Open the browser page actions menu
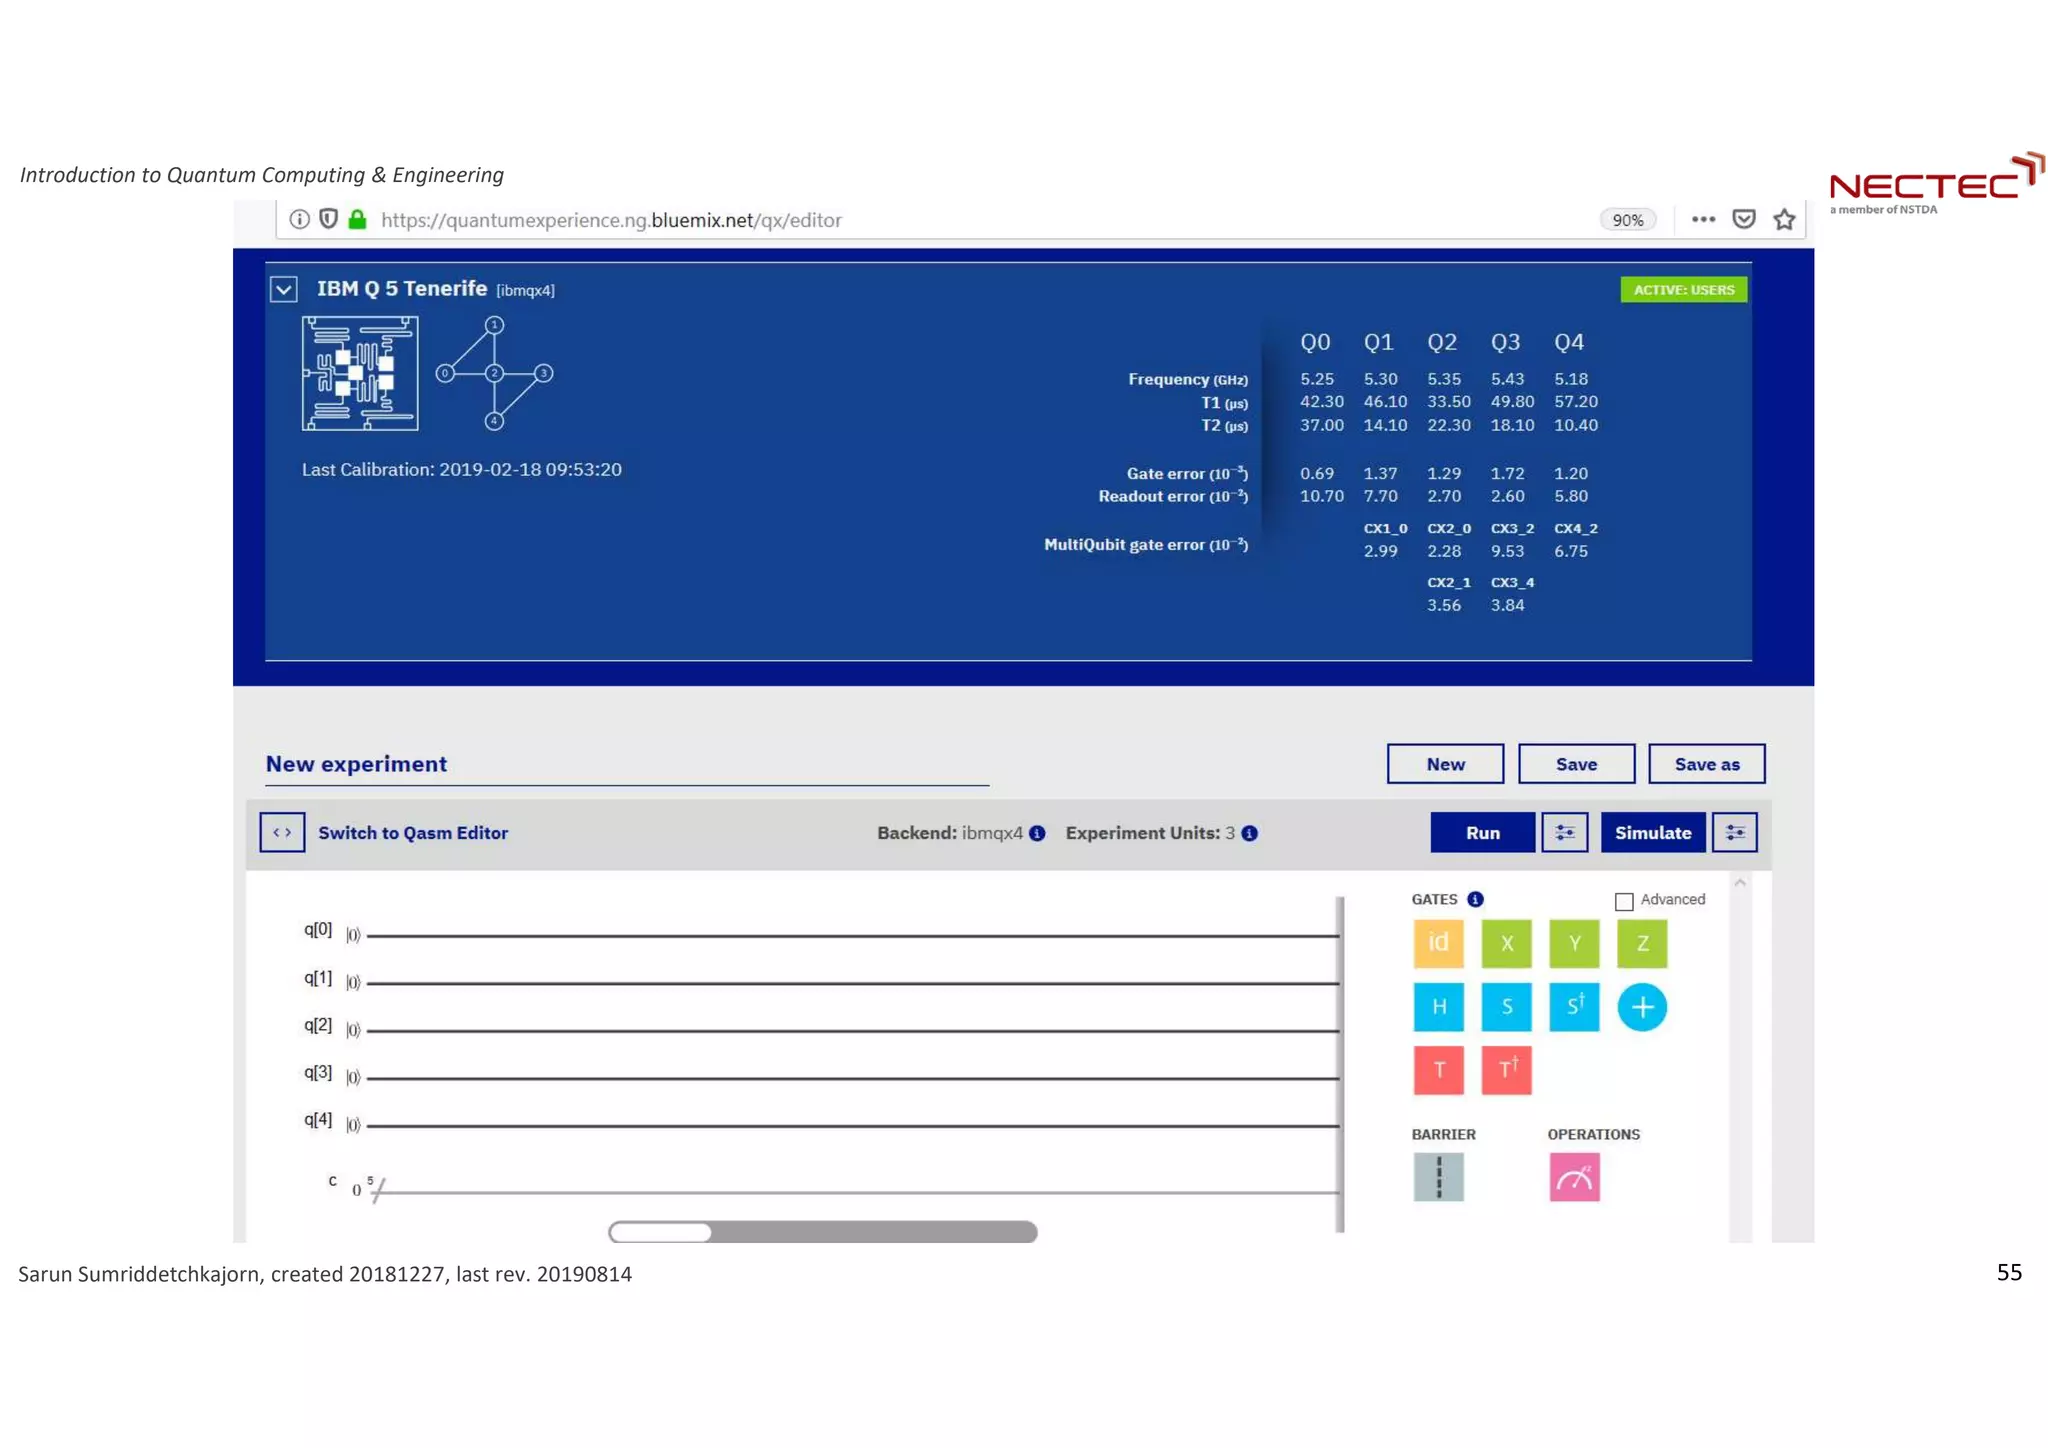Viewport: 2048px width, 1448px height. (x=1703, y=219)
